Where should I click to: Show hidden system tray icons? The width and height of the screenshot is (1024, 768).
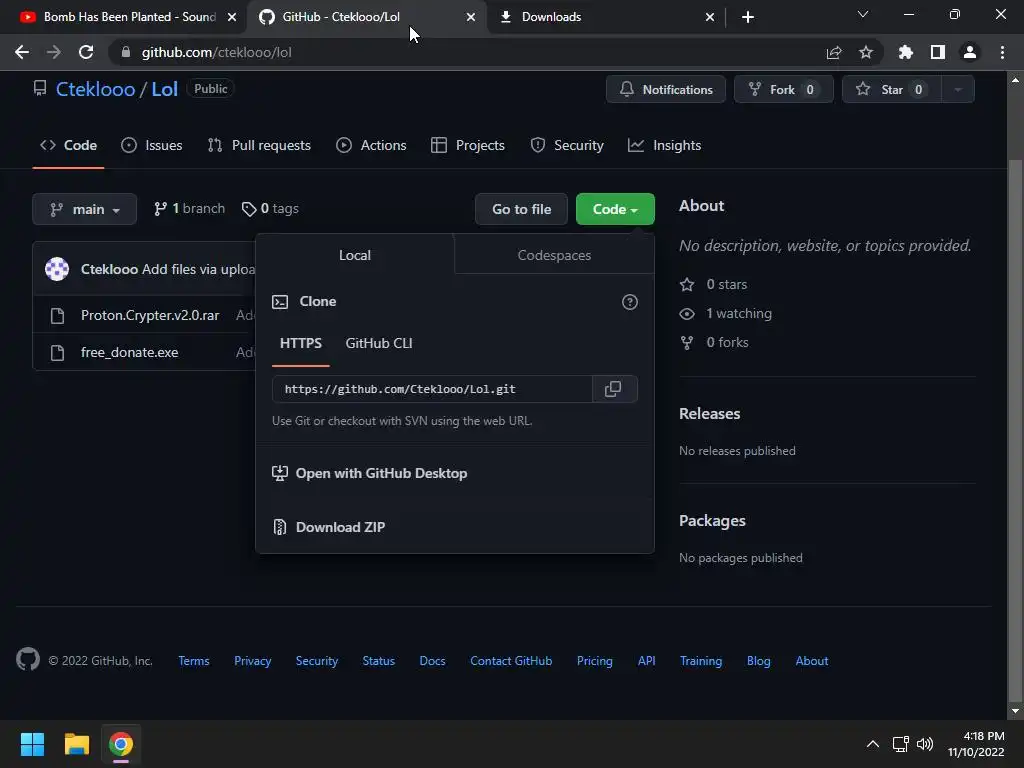point(872,744)
